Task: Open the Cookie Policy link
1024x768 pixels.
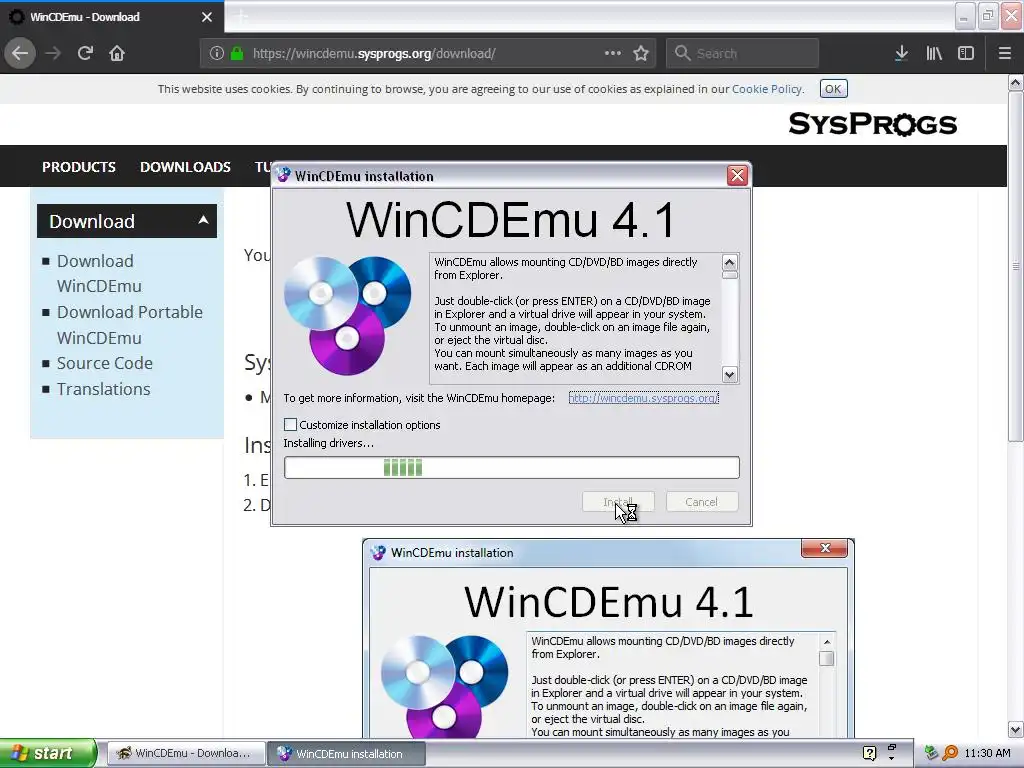Action: [767, 89]
